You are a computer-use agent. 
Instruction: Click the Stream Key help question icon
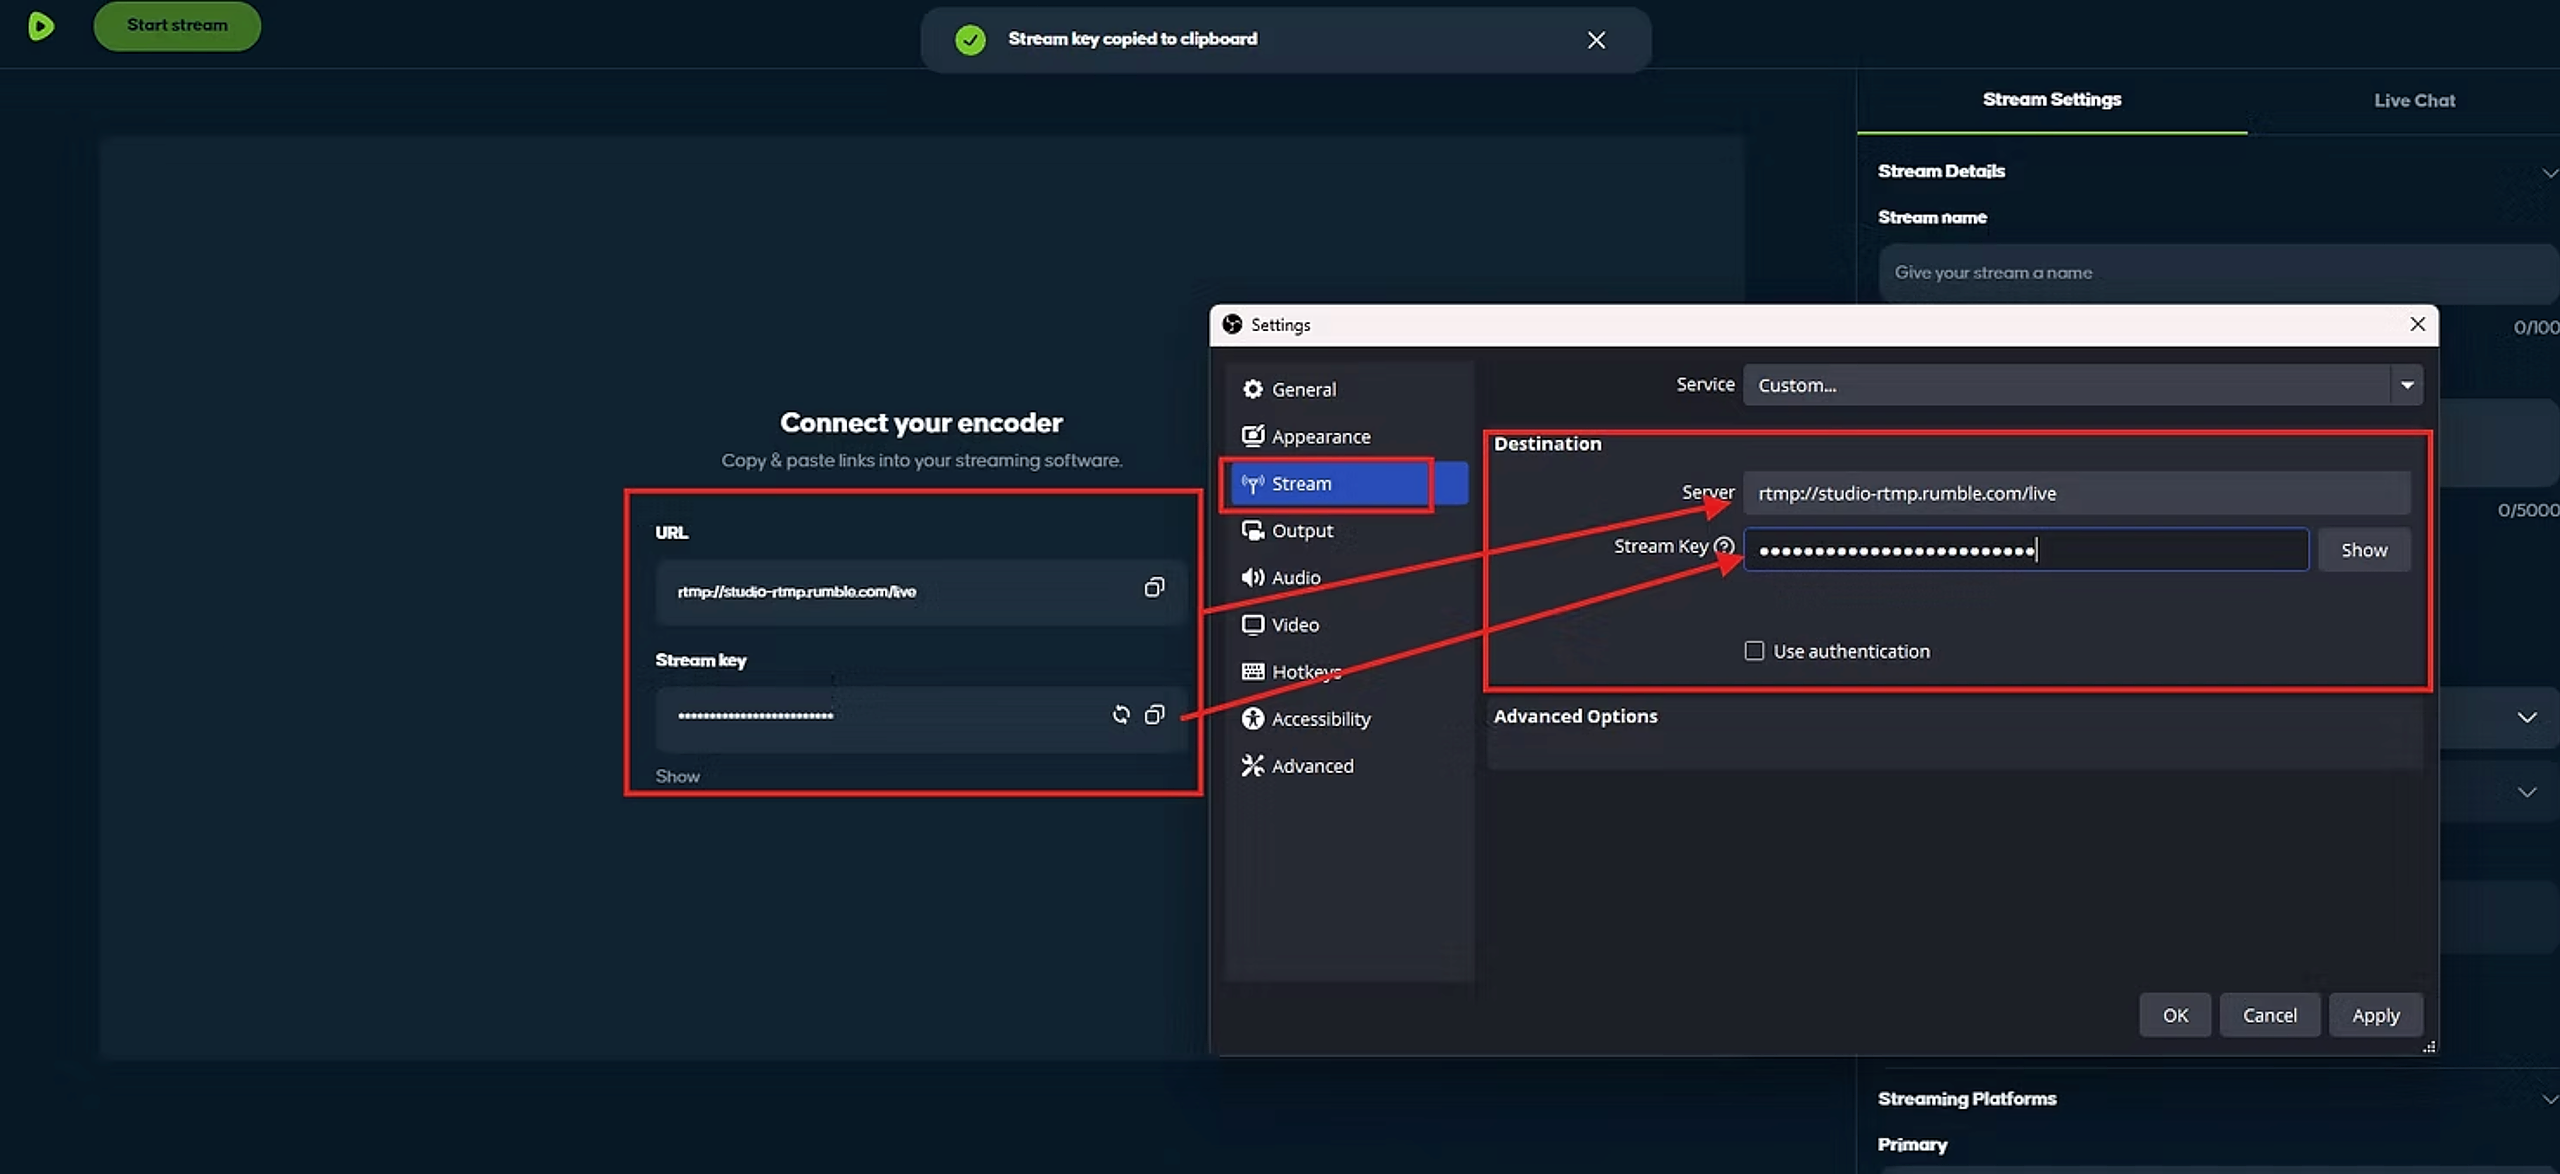[x=1724, y=546]
